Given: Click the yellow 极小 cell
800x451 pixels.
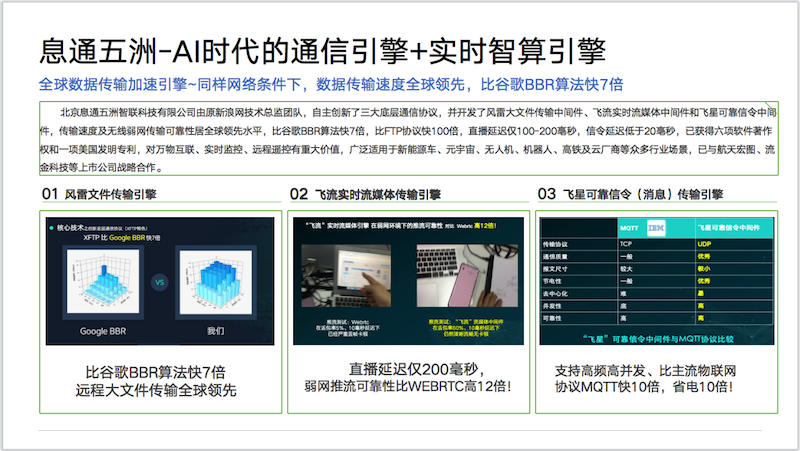Looking at the screenshot, I should [x=704, y=269].
